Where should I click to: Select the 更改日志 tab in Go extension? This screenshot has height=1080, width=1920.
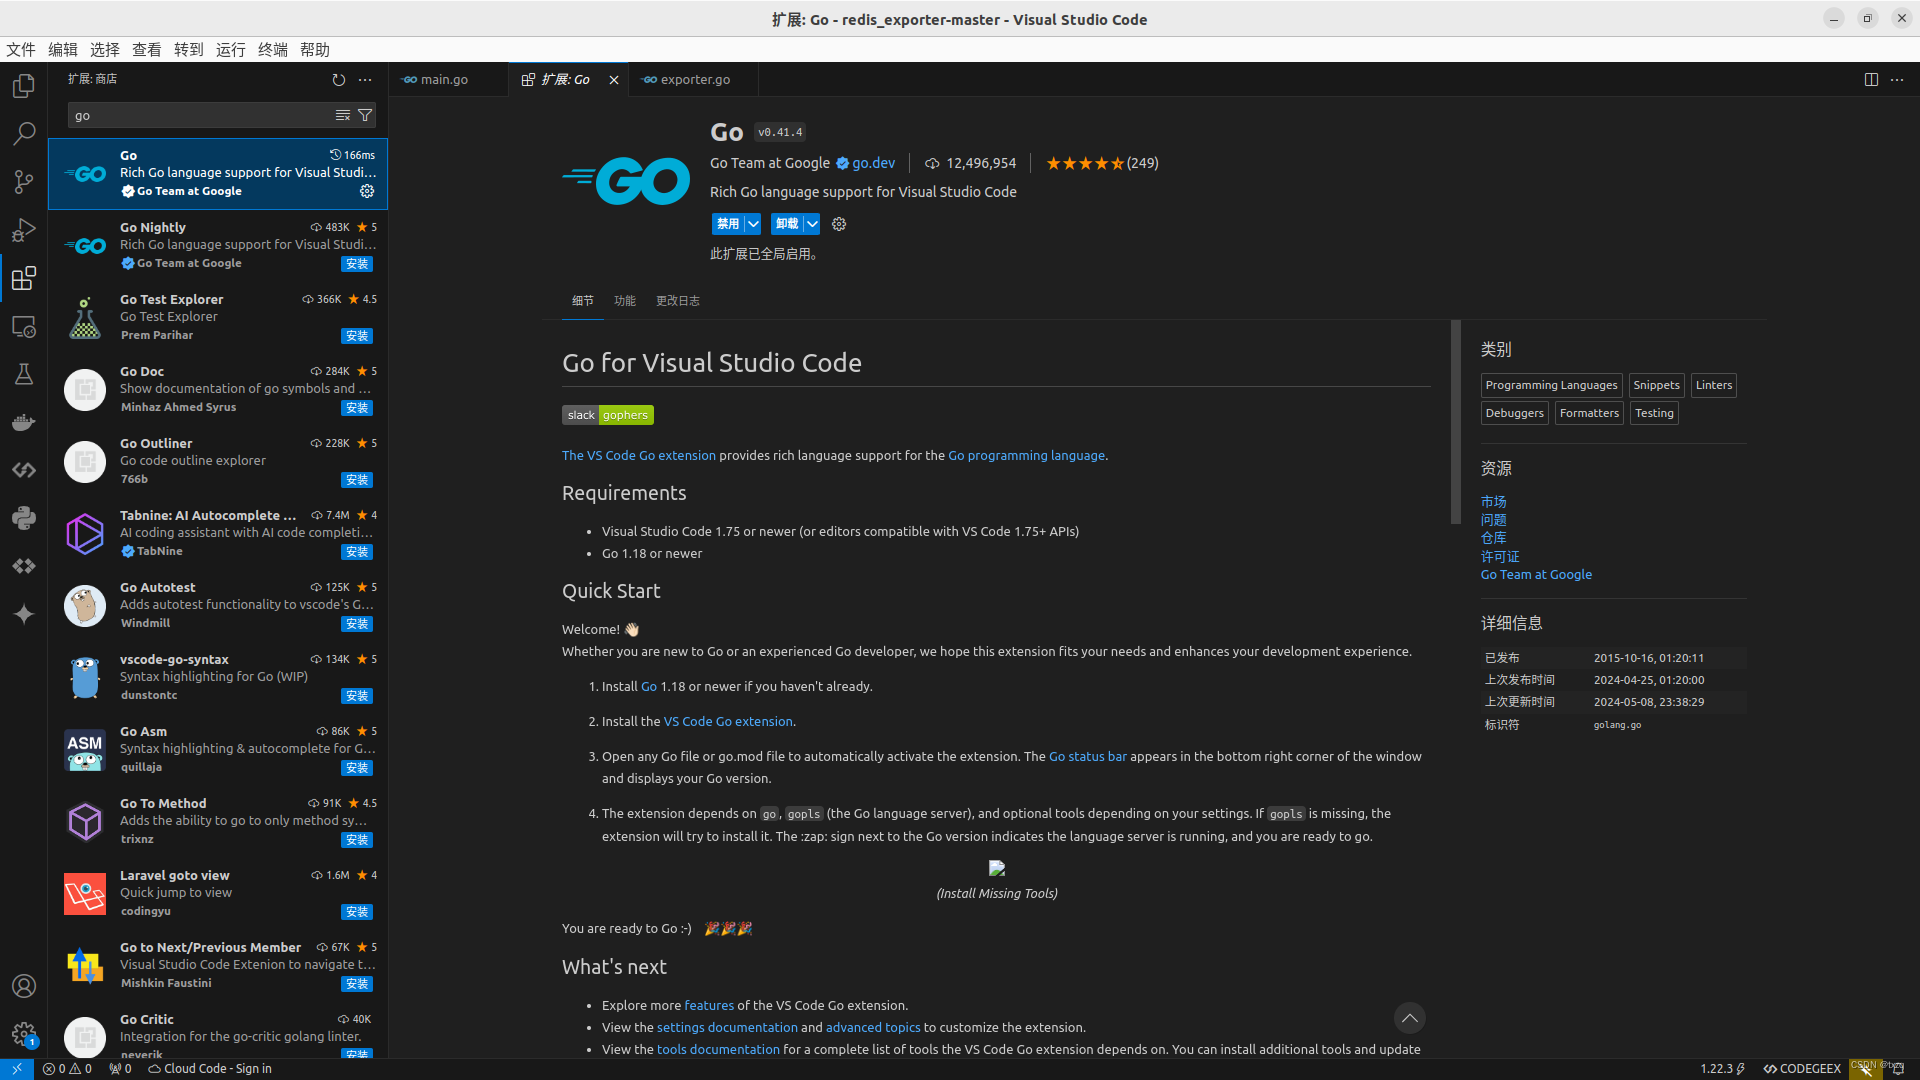coord(678,299)
